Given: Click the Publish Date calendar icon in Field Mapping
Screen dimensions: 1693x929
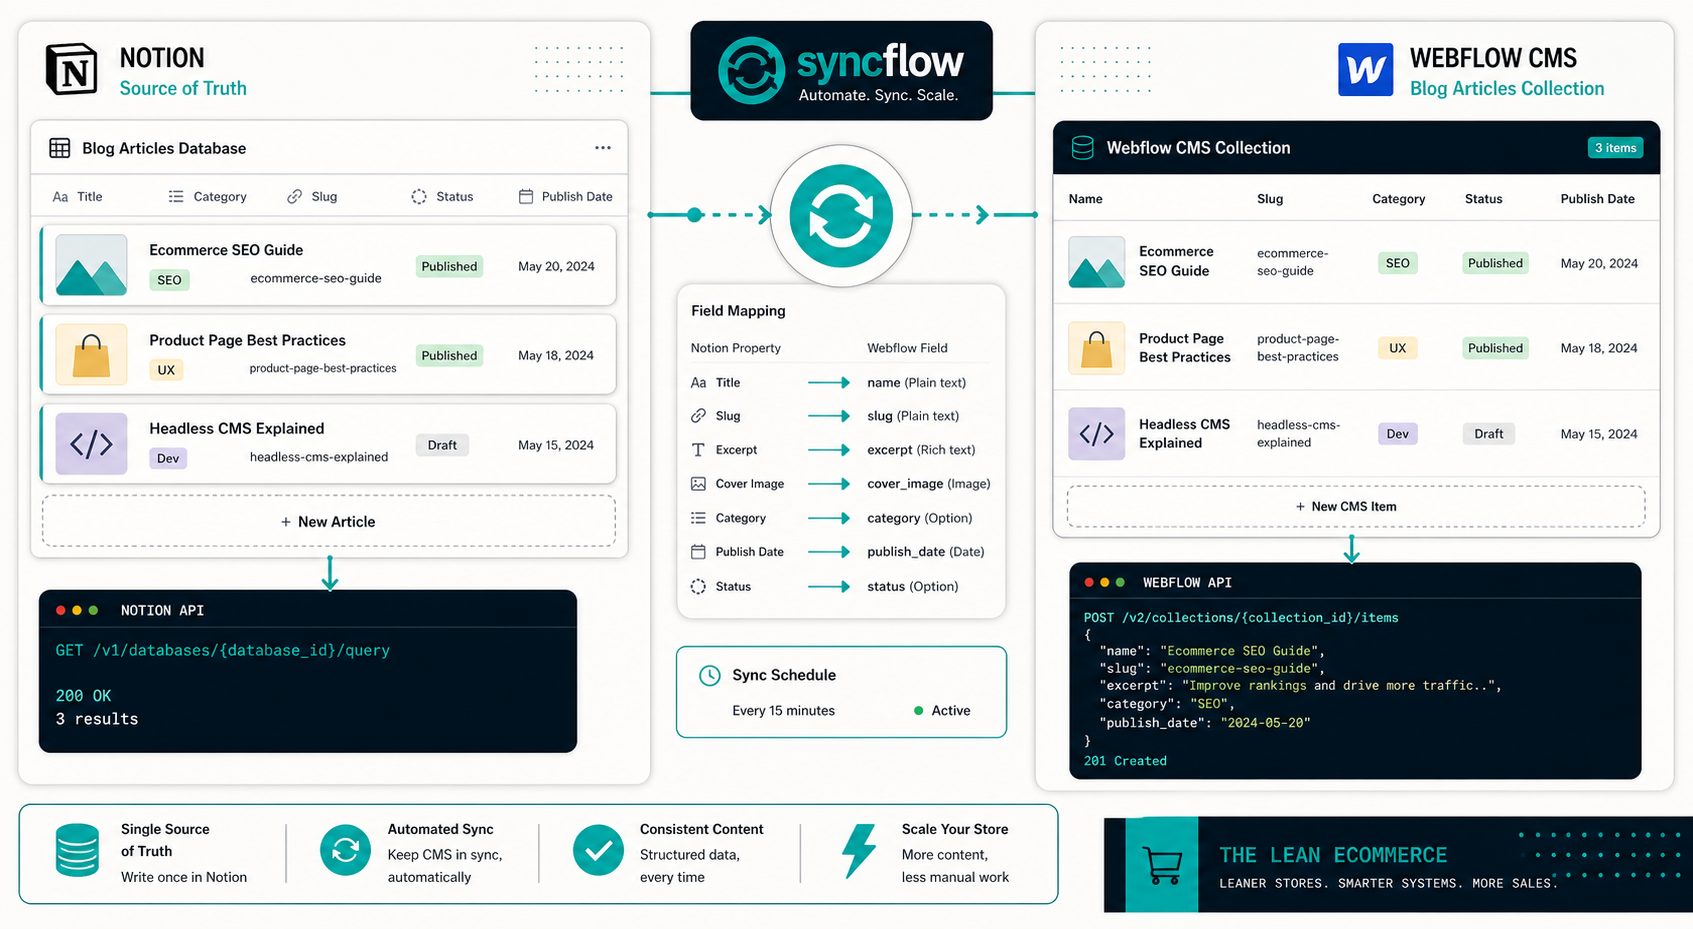Looking at the screenshot, I should click(x=698, y=552).
